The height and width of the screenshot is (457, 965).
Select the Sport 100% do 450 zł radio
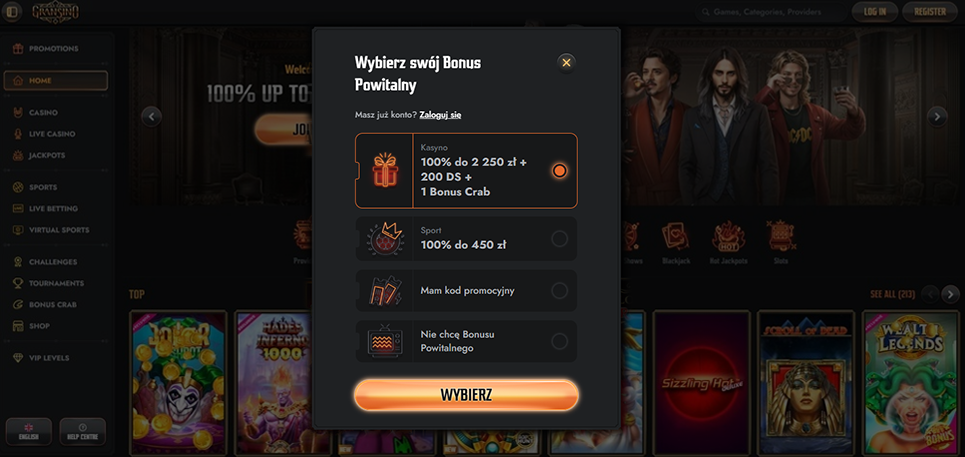coord(559,239)
